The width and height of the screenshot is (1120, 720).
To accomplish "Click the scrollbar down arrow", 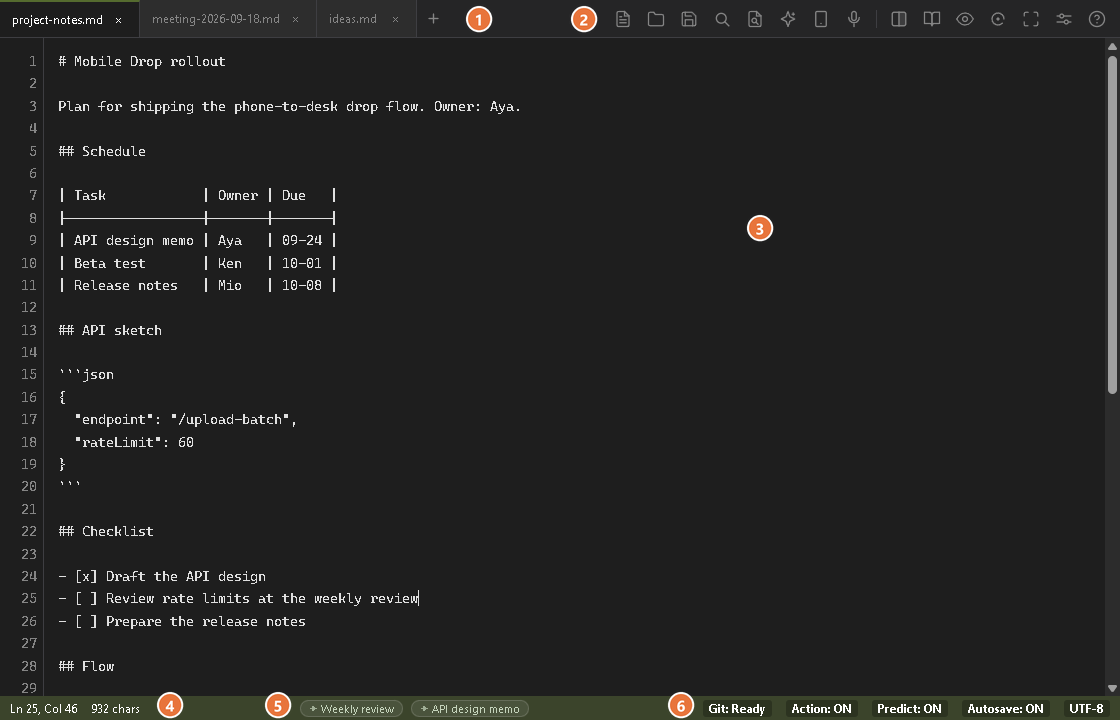I will (1112, 689).
